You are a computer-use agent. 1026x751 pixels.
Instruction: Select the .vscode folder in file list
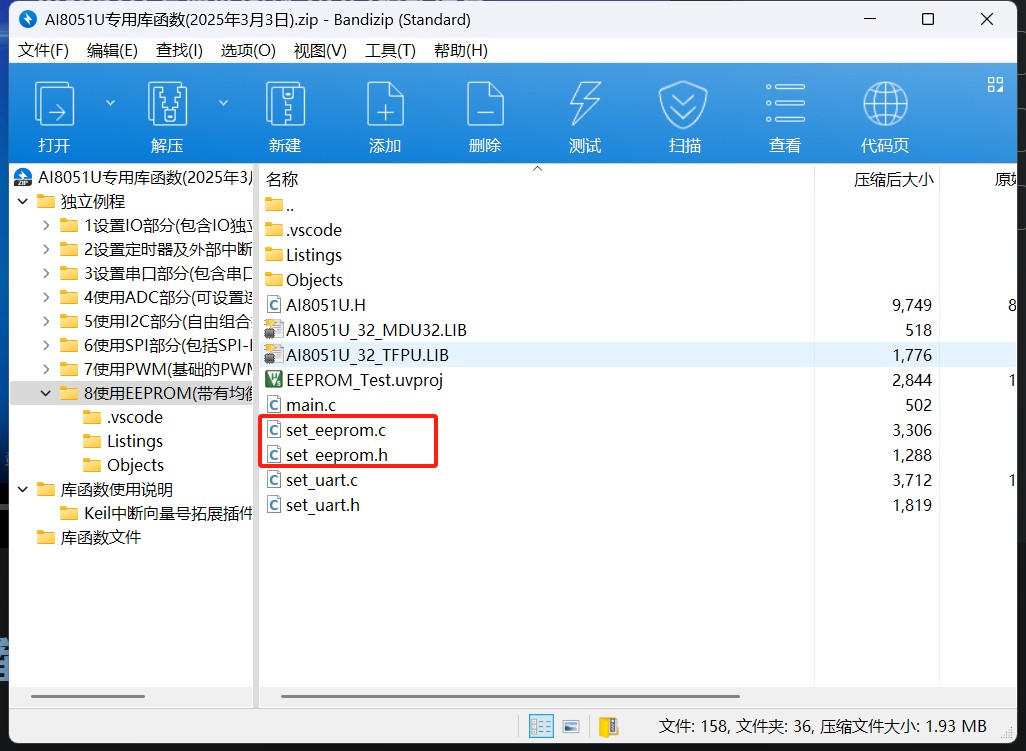pos(303,230)
